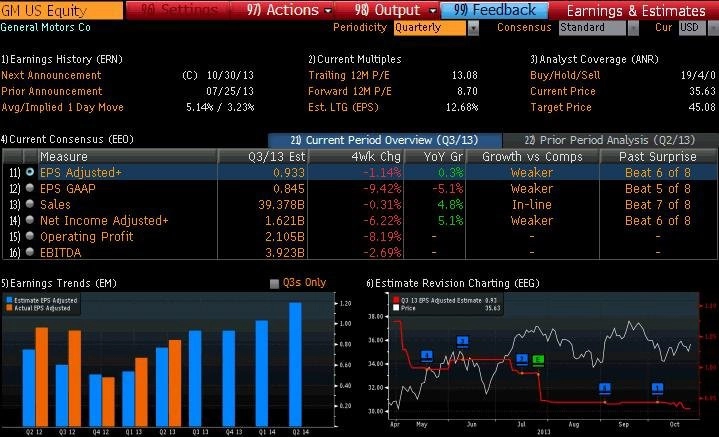
Task: Click the blue revision marker above June price line
Action: point(462,341)
